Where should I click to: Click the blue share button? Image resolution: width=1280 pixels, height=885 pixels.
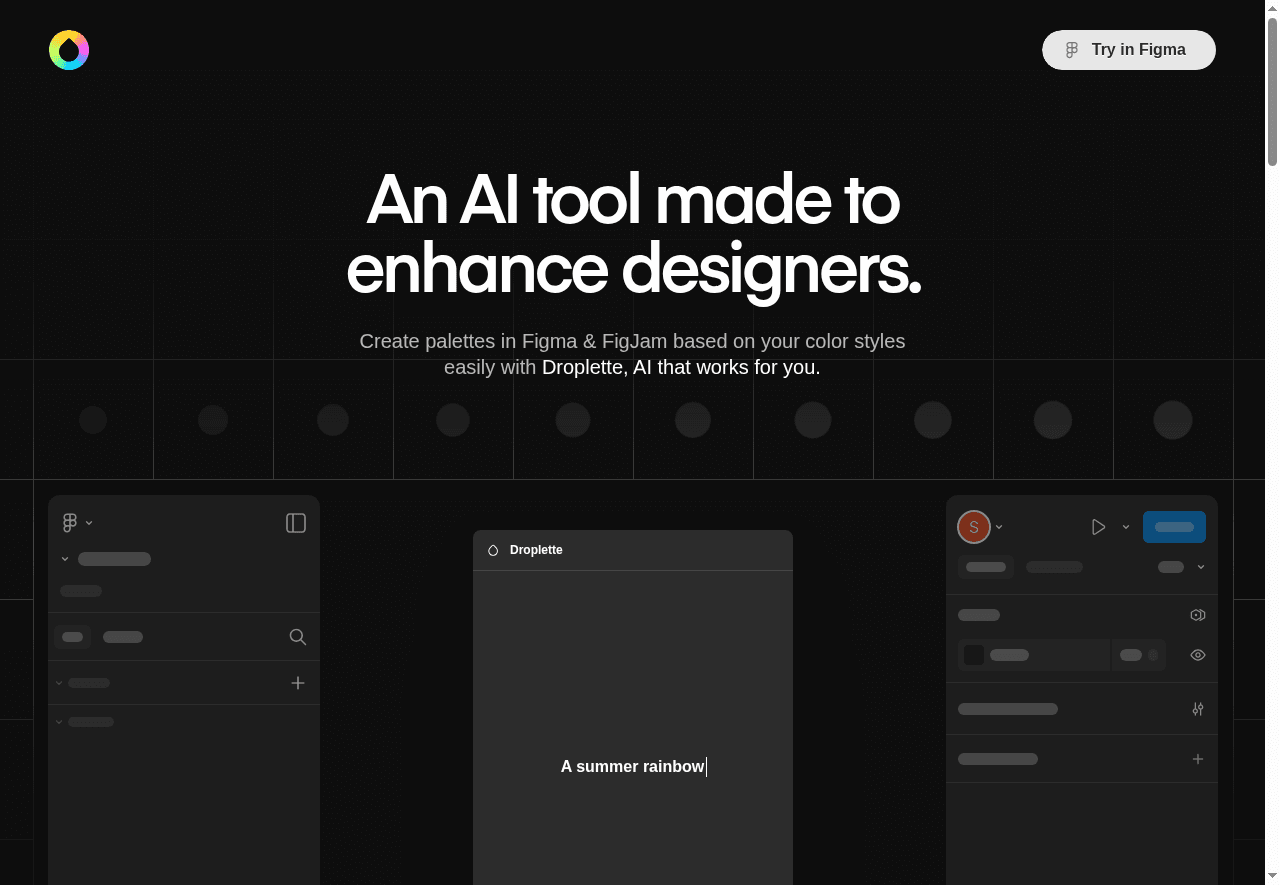[x=1174, y=527]
